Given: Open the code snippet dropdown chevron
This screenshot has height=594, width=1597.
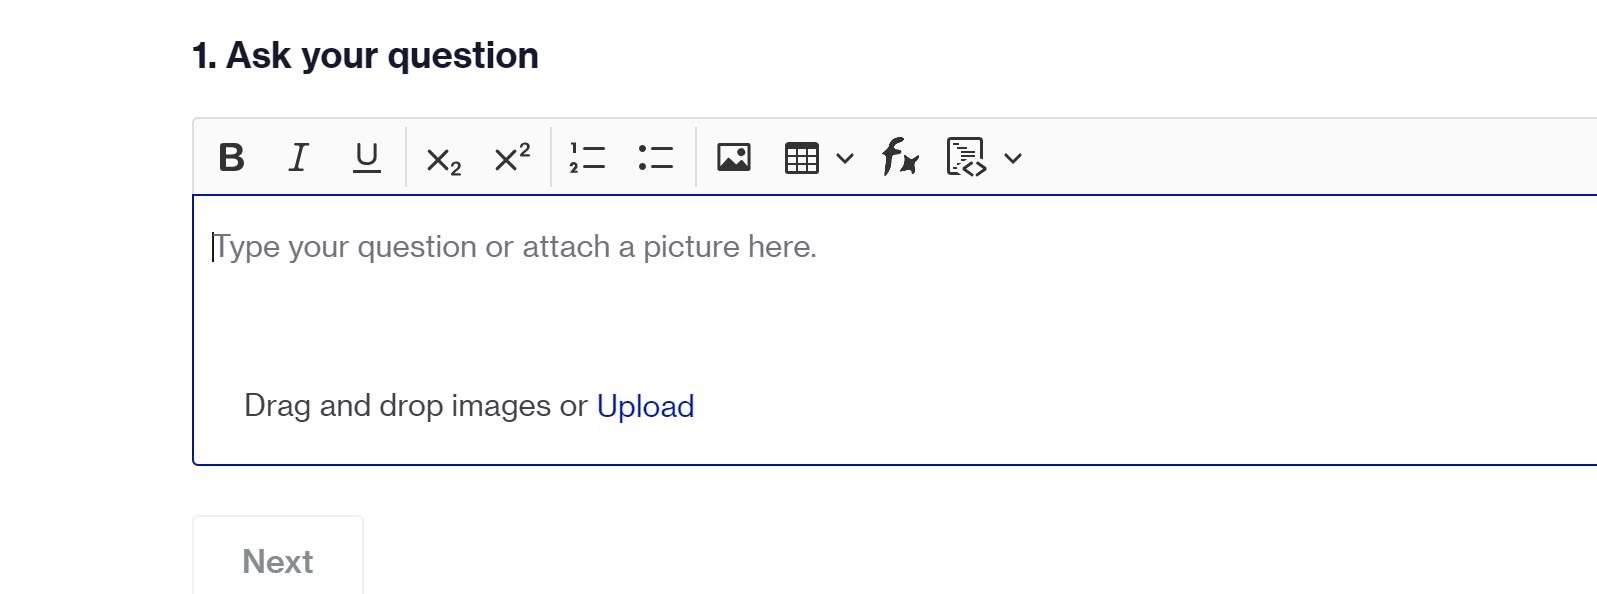Looking at the screenshot, I should point(1013,158).
